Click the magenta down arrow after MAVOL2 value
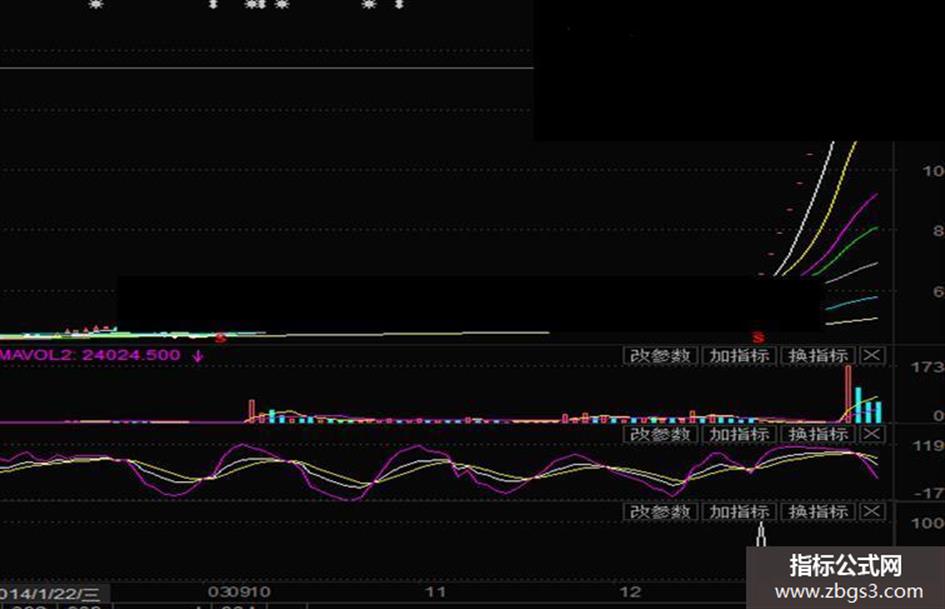Screen dimensions: 945x609 [x=198, y=356]
